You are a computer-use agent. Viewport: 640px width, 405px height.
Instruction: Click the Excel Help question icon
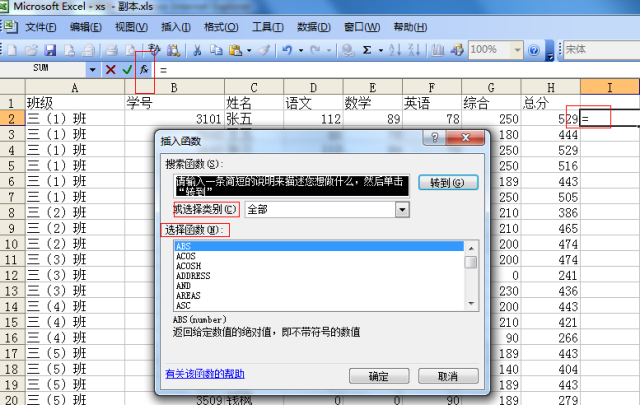[x=533, y=50]
